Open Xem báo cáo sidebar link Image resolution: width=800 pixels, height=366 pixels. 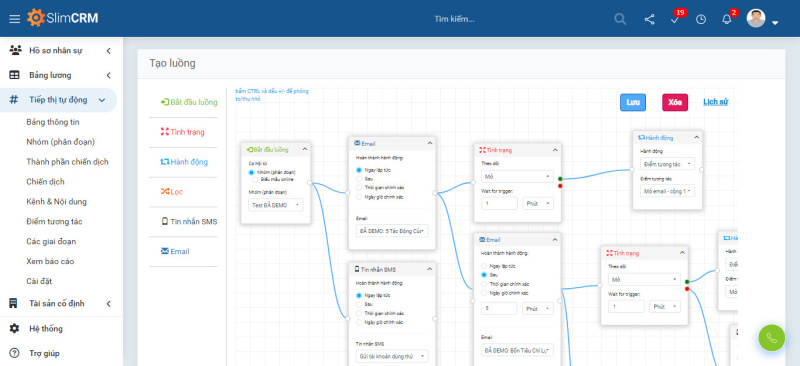point(50,261)
